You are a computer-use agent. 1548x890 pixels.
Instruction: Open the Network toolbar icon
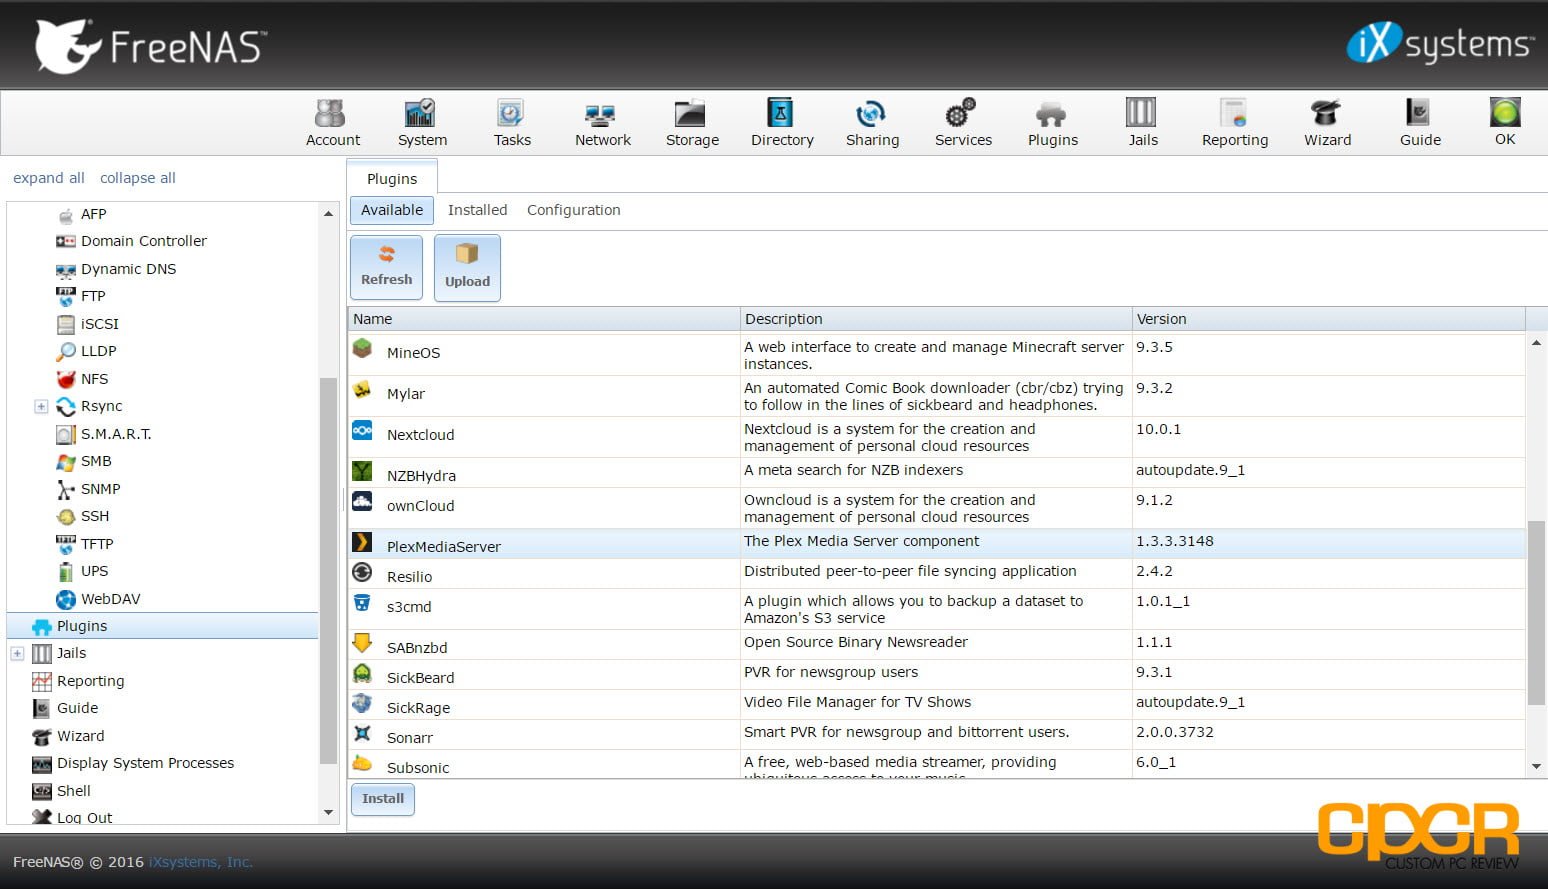click(x=602, y=123)
